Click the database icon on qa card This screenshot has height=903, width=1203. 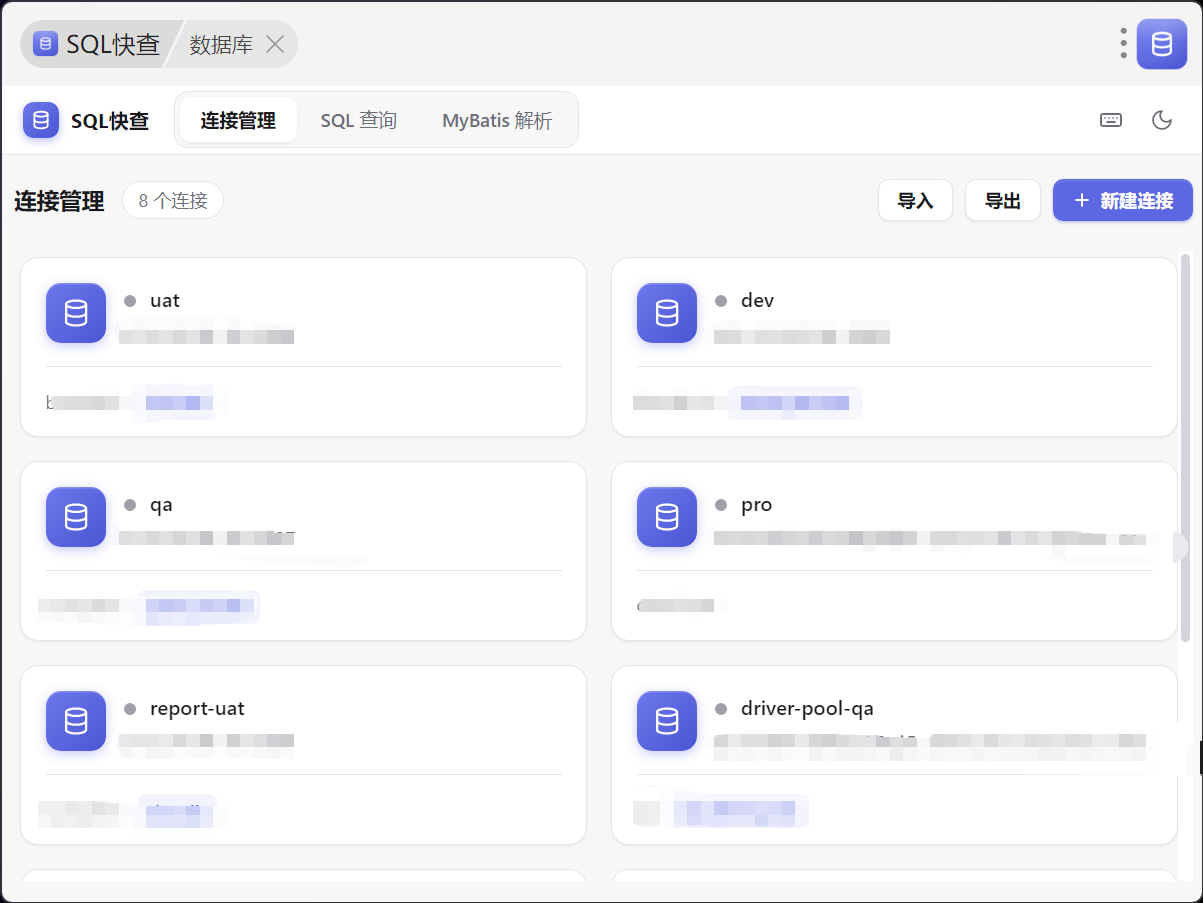point(76,517)
